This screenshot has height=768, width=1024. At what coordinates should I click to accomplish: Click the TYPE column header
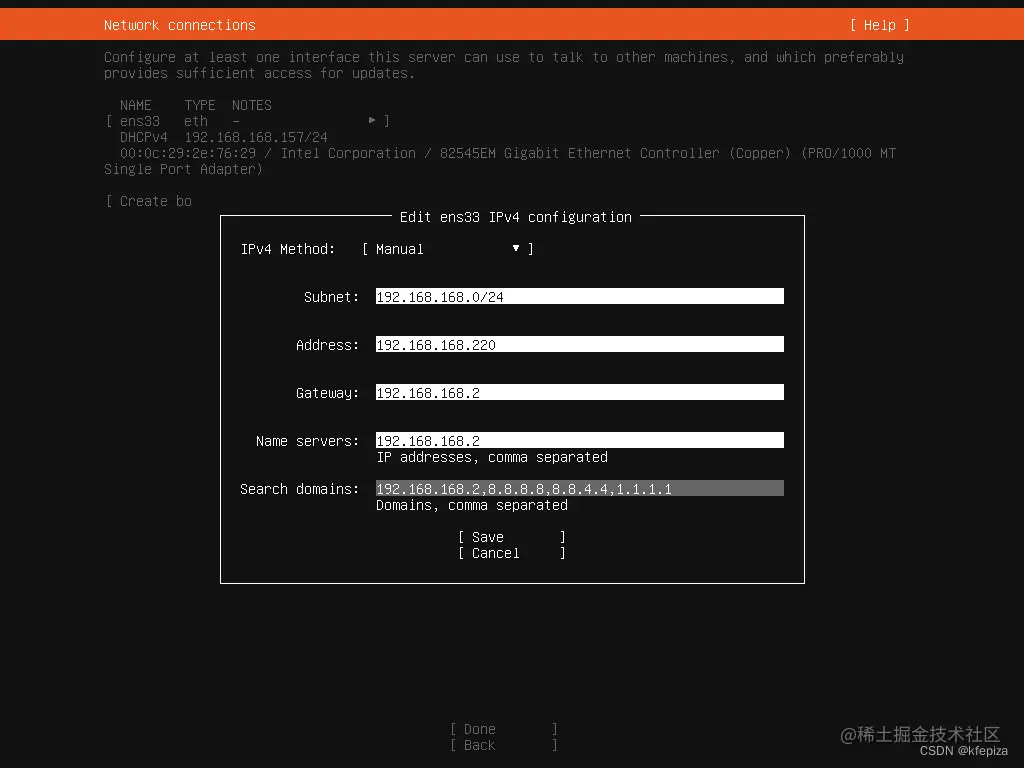coord(199,105)
